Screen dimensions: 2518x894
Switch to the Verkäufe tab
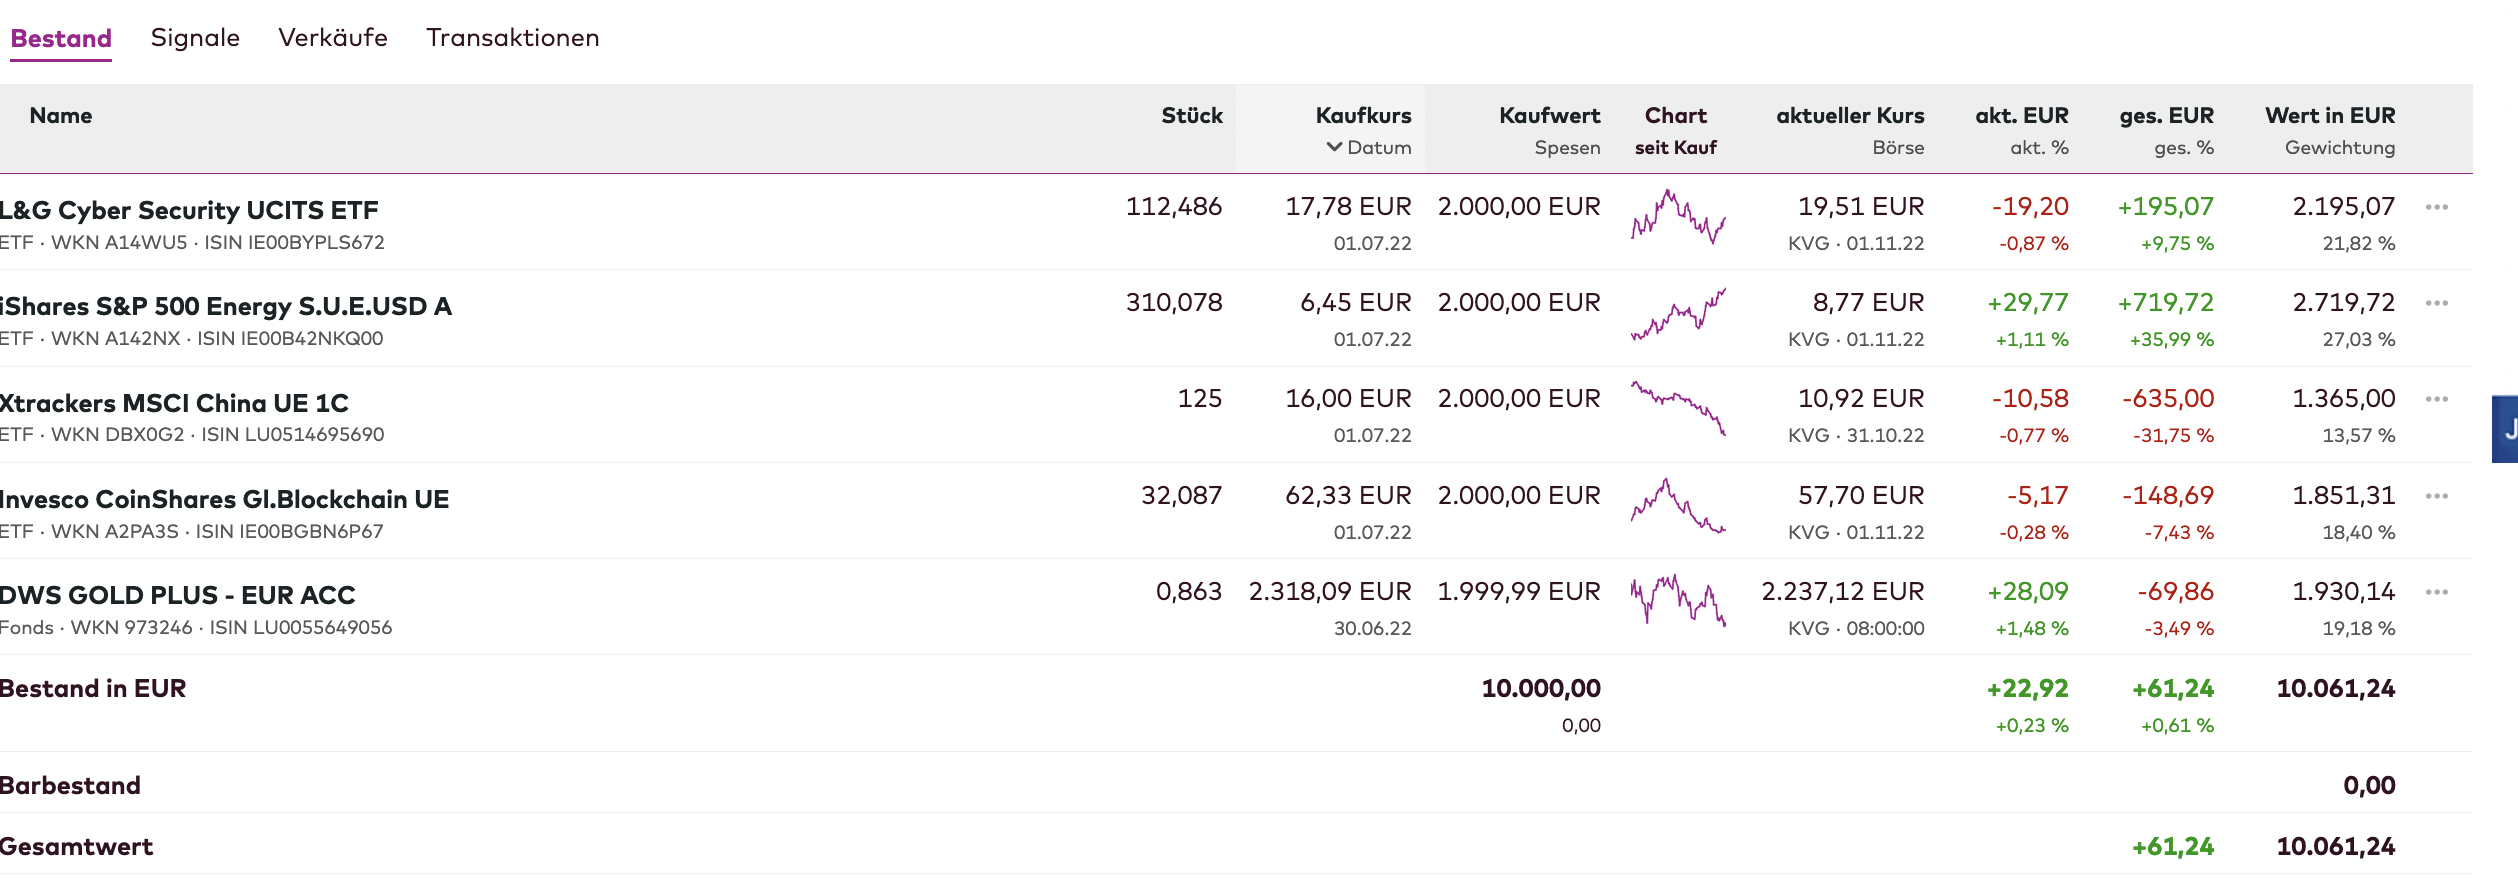pyautogui.click(x=333, y=38)
